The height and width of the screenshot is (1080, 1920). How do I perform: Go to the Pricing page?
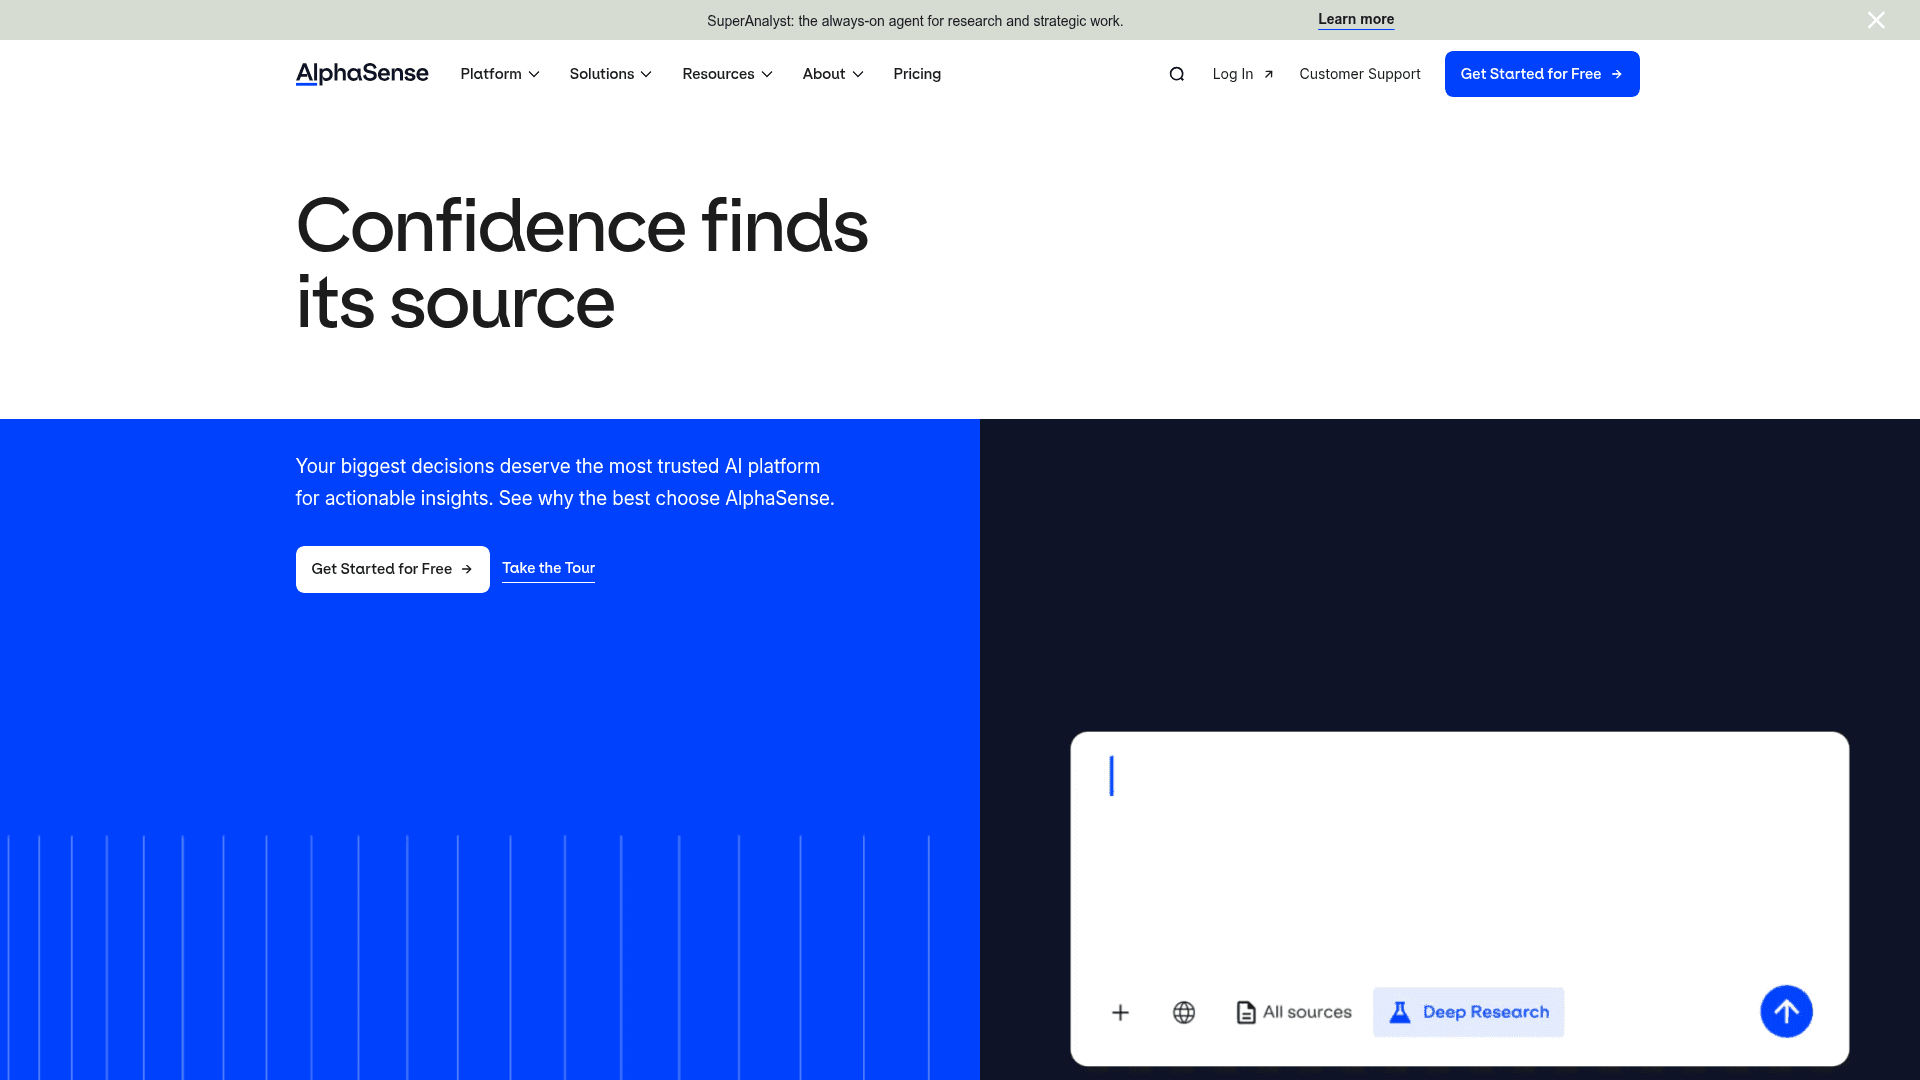[917, 74]
